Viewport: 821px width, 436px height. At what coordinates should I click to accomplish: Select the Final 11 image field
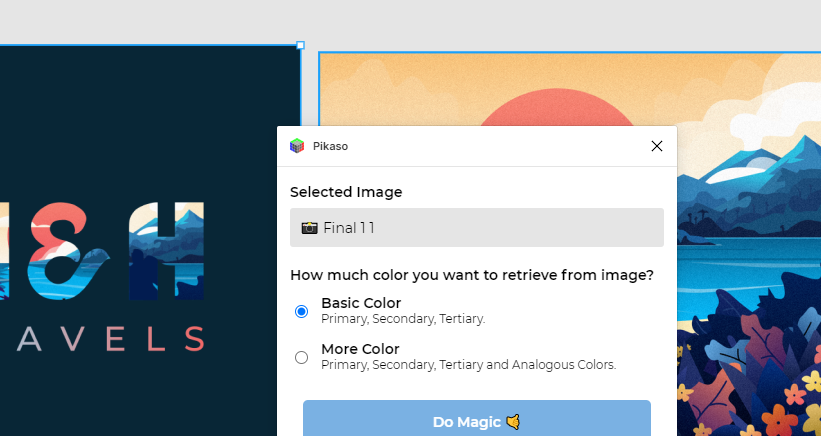(x=477, y=227)
